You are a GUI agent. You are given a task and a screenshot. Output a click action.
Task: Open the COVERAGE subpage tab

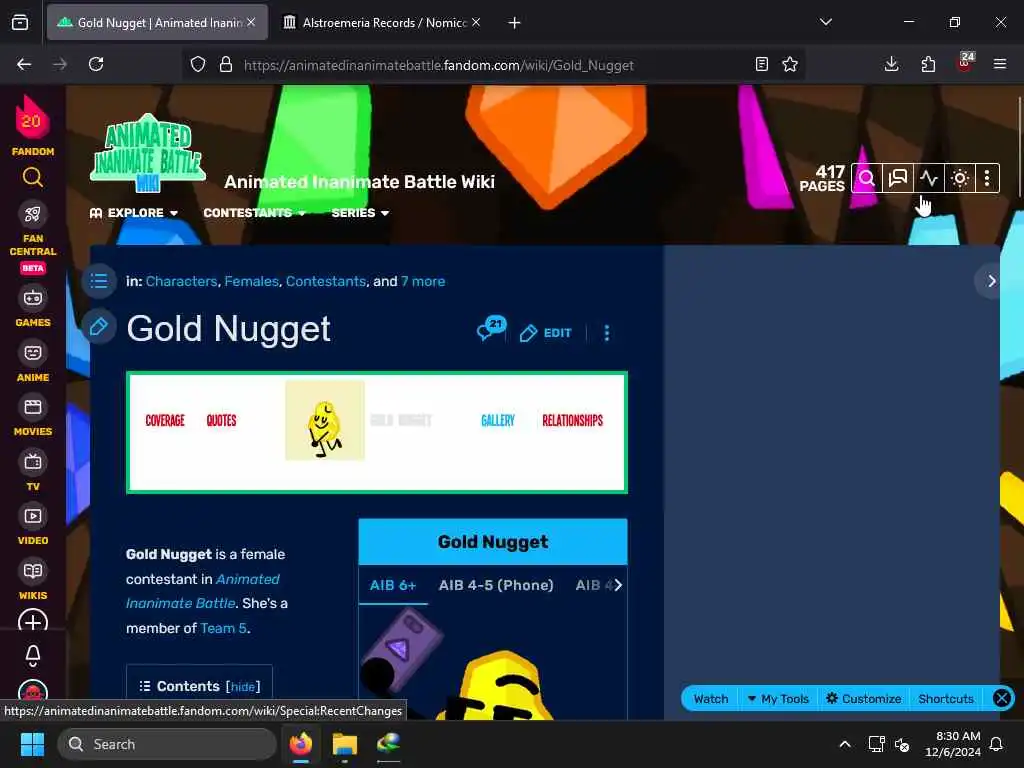[165, 421]
